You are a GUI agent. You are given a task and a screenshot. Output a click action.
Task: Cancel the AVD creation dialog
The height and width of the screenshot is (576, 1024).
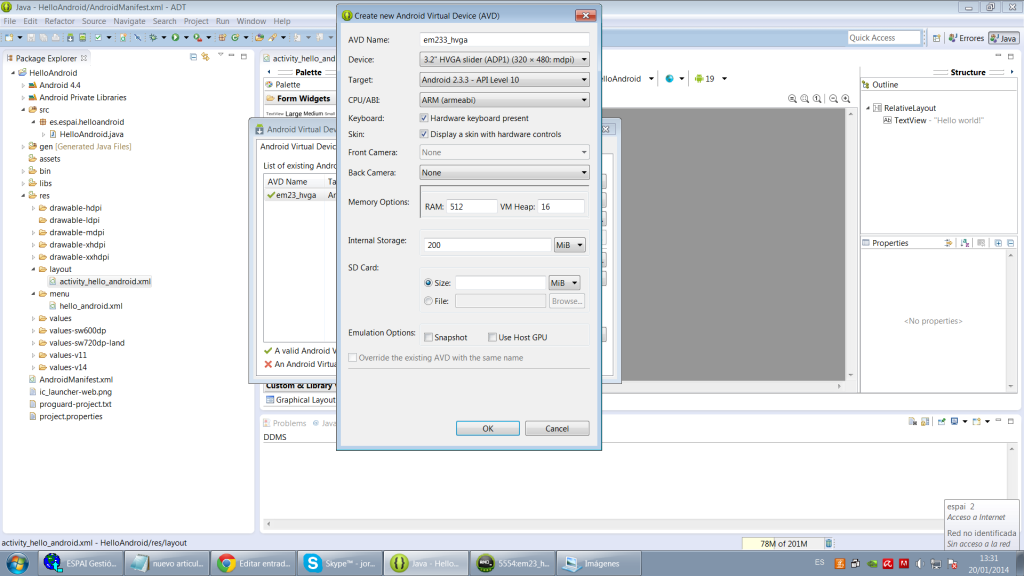click(557, 428)
